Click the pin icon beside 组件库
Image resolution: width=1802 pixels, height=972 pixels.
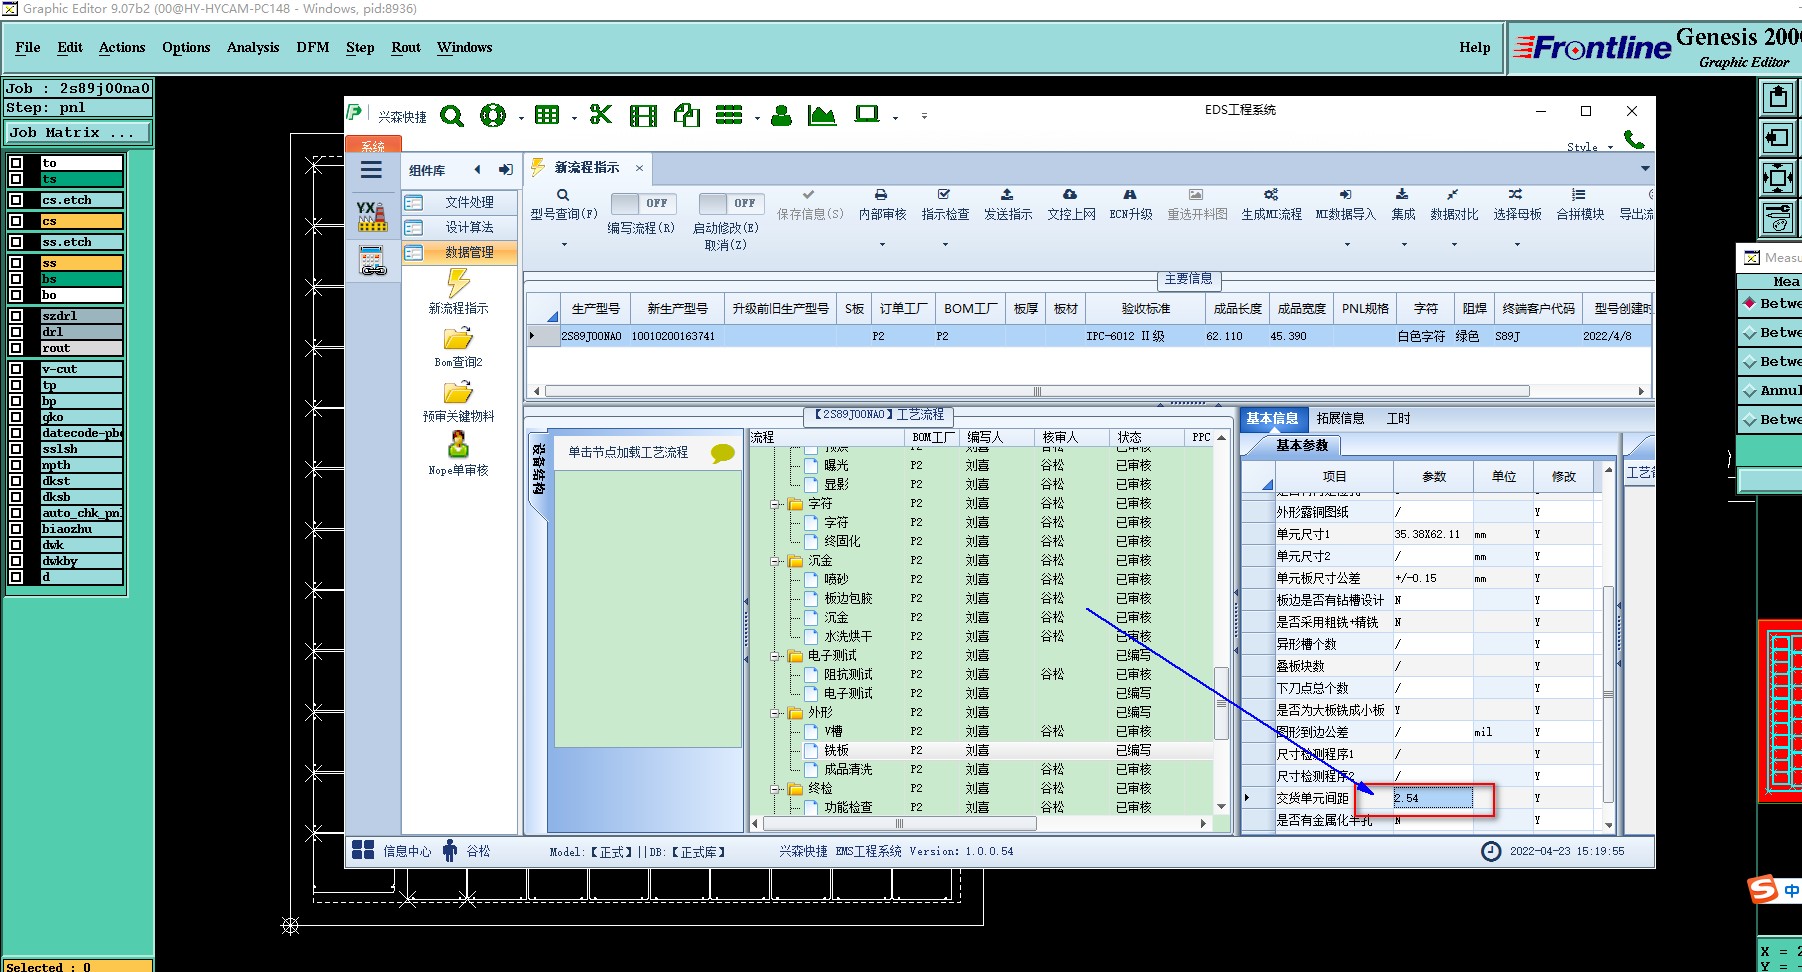tap(506, 170)
